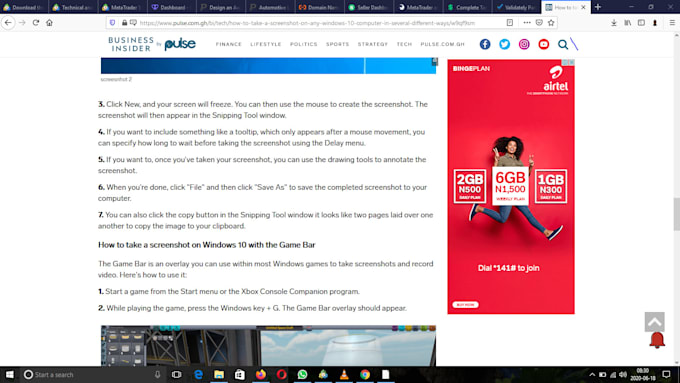680x383 pixels.
Task: Switch to the Seller Dashb tab
Action: click(x=369, y=7)
